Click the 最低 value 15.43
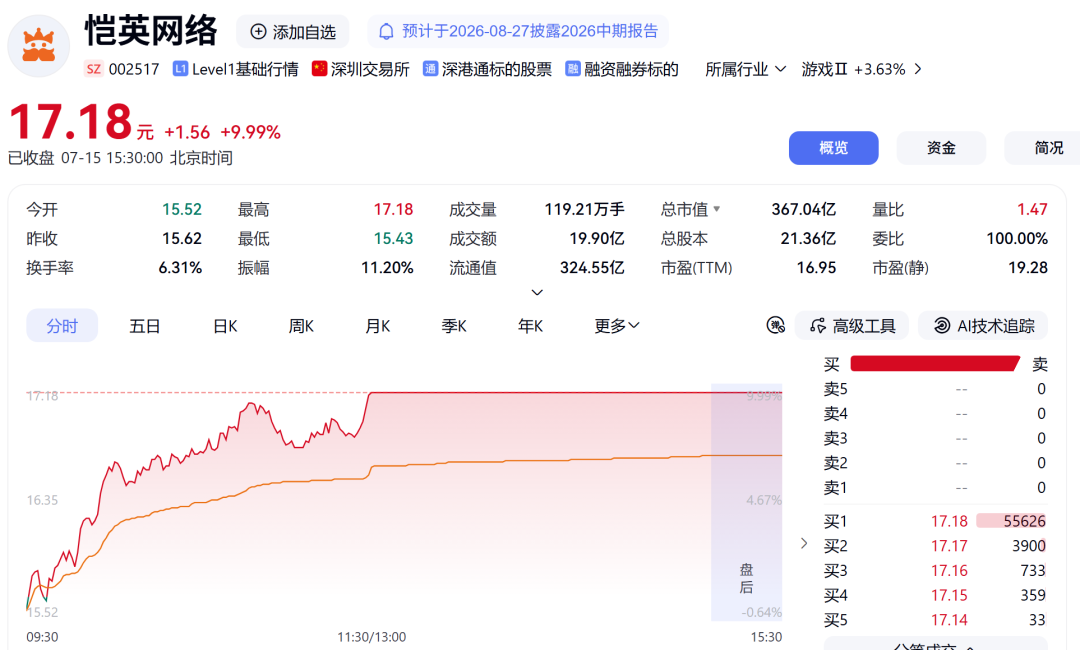The image size is (1080, 650). click(393, 238)
